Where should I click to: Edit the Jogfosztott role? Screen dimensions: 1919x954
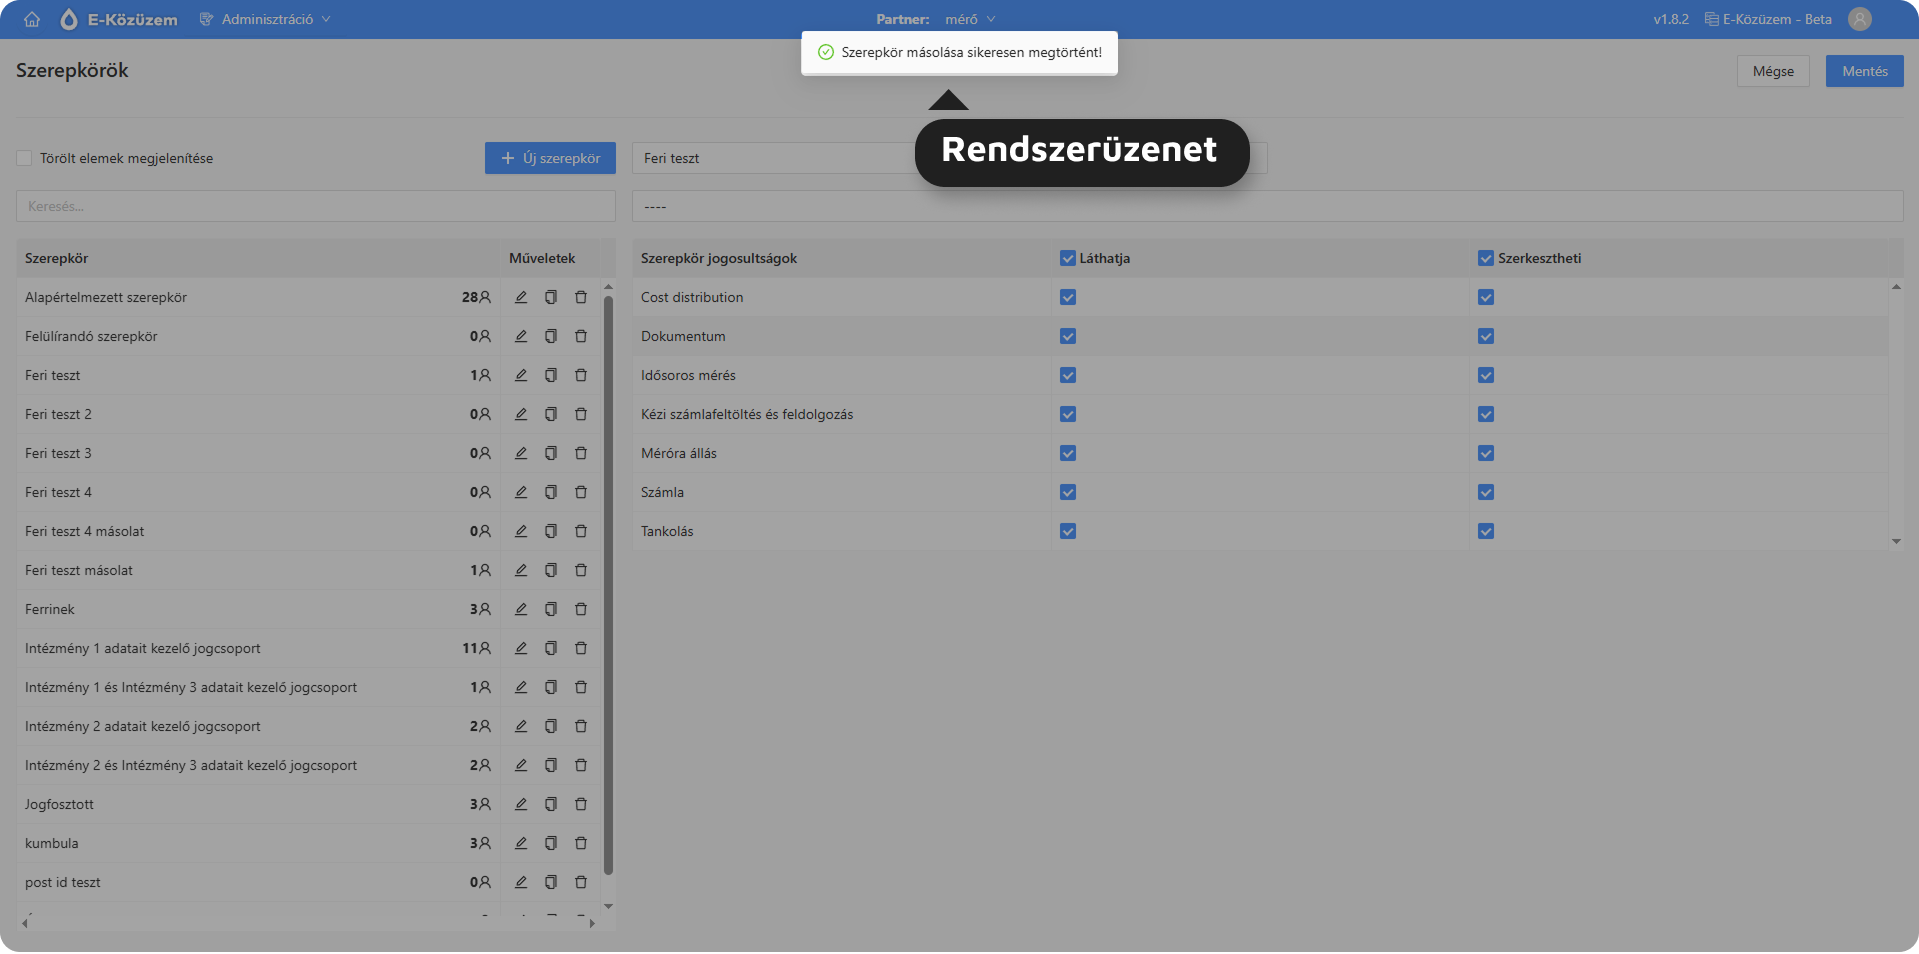(x=521, y=804)
